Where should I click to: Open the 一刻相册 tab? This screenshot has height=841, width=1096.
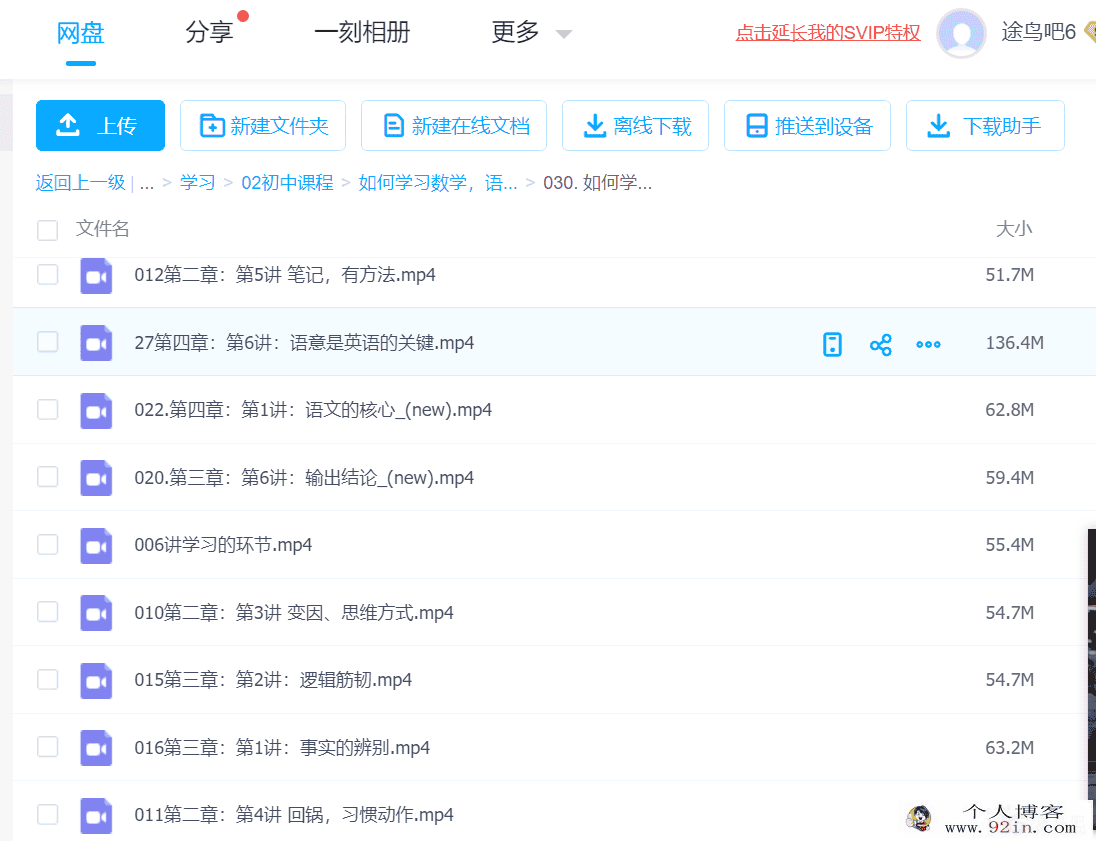pyautogui.click(x=362, y=32)
